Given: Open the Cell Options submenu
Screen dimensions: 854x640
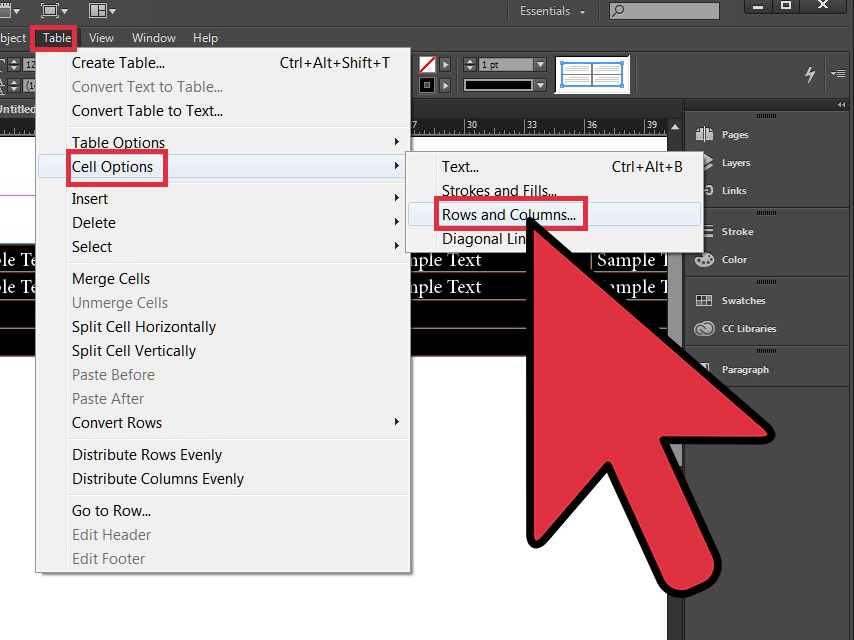Looking at the screenshot, I should click(223, 166).
